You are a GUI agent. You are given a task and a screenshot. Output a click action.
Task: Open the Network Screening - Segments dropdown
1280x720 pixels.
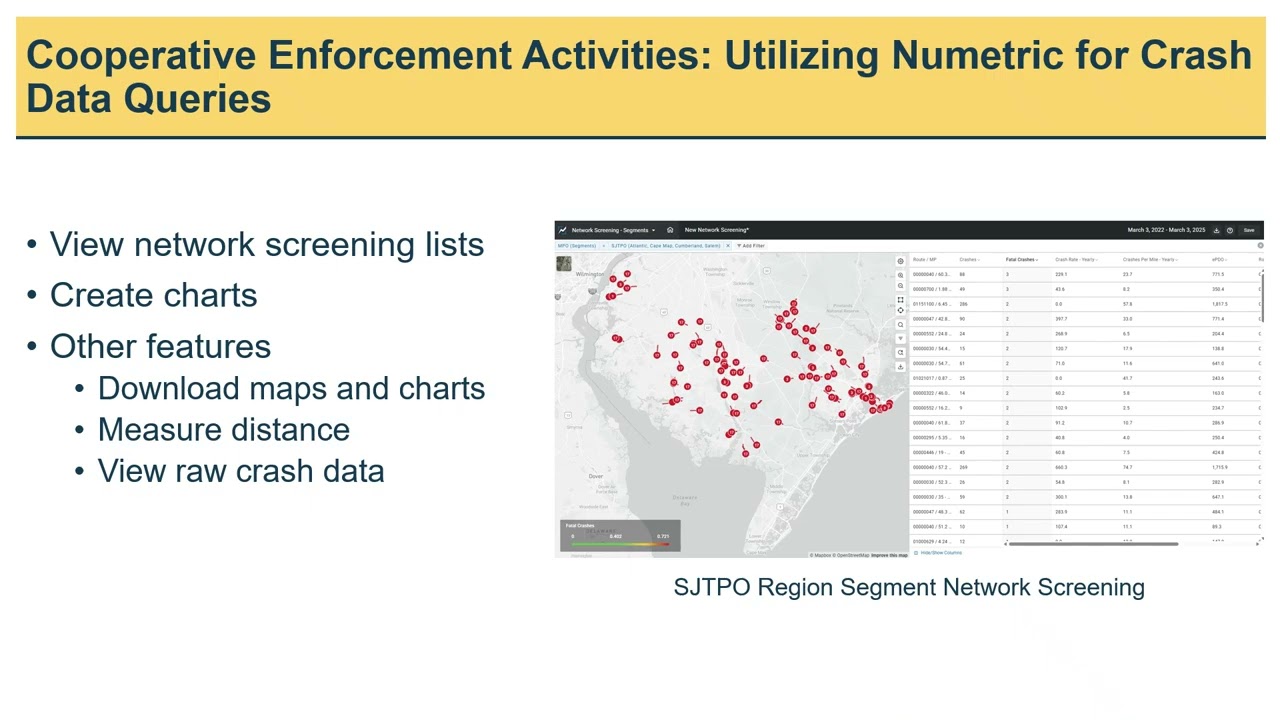(x=613, y=230)
